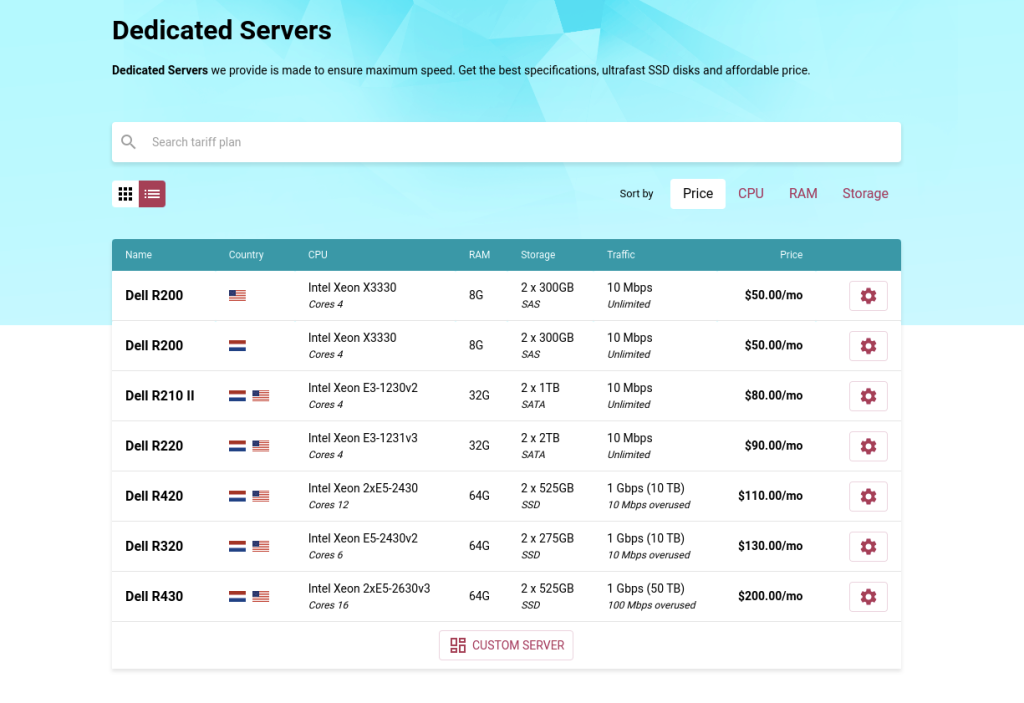Switch to list view layout

[152, 194]
